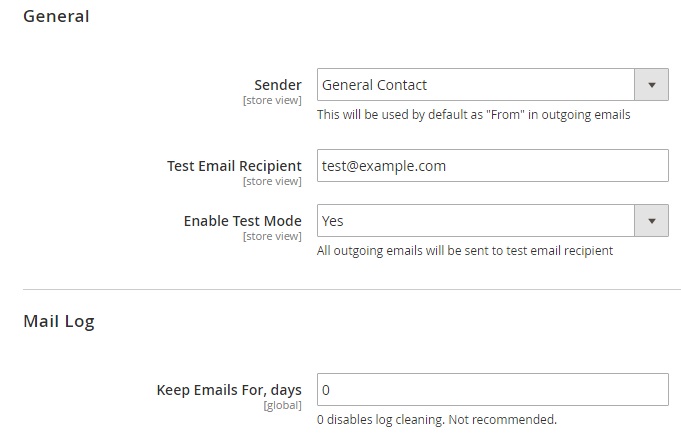Open the Enable Test Mode dropdown
The image size is (681, 437).
point(476,221)
